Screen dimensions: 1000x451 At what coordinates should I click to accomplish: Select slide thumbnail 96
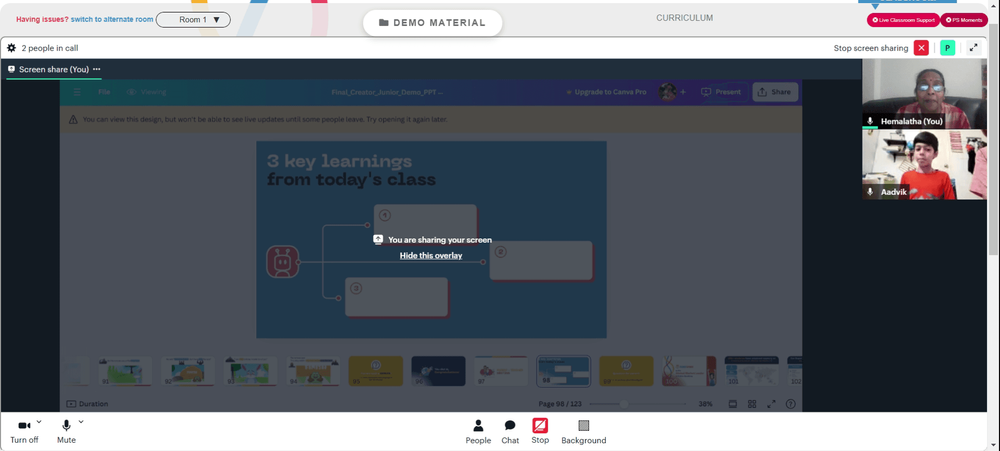(438, 371)
